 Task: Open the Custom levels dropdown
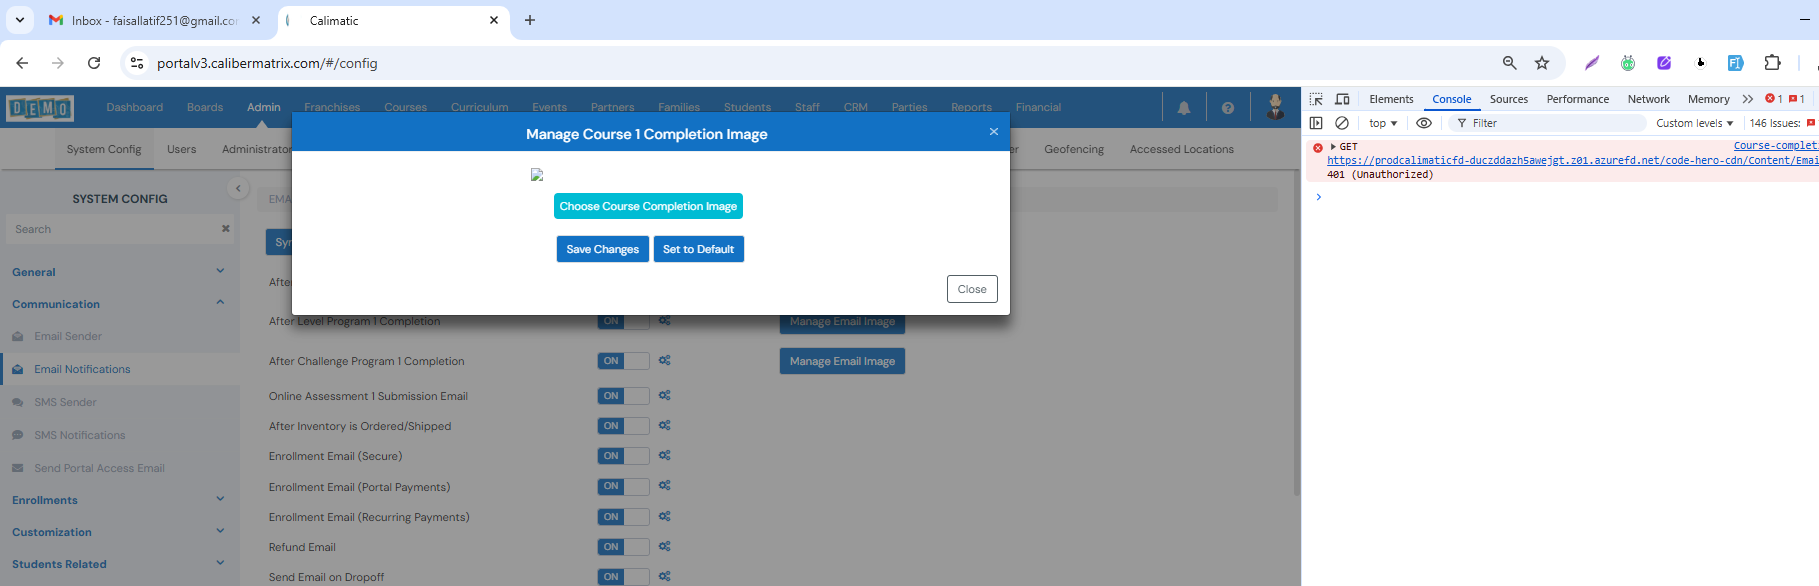(x=1694, y=123)
